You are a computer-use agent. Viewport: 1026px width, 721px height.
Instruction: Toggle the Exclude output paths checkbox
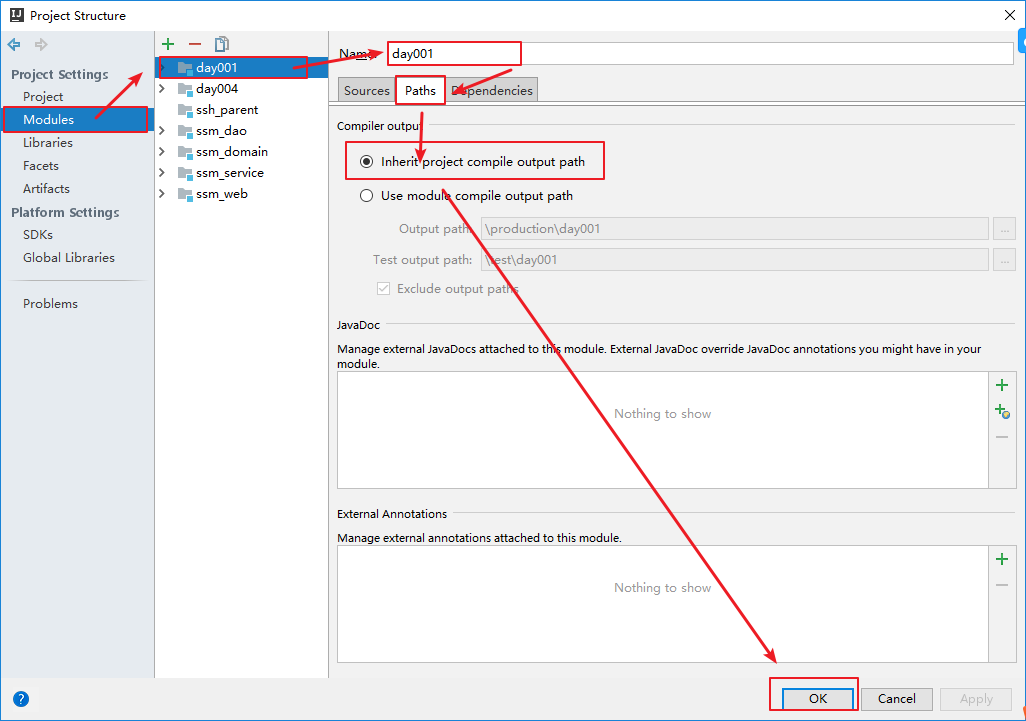tap(383, 288)
